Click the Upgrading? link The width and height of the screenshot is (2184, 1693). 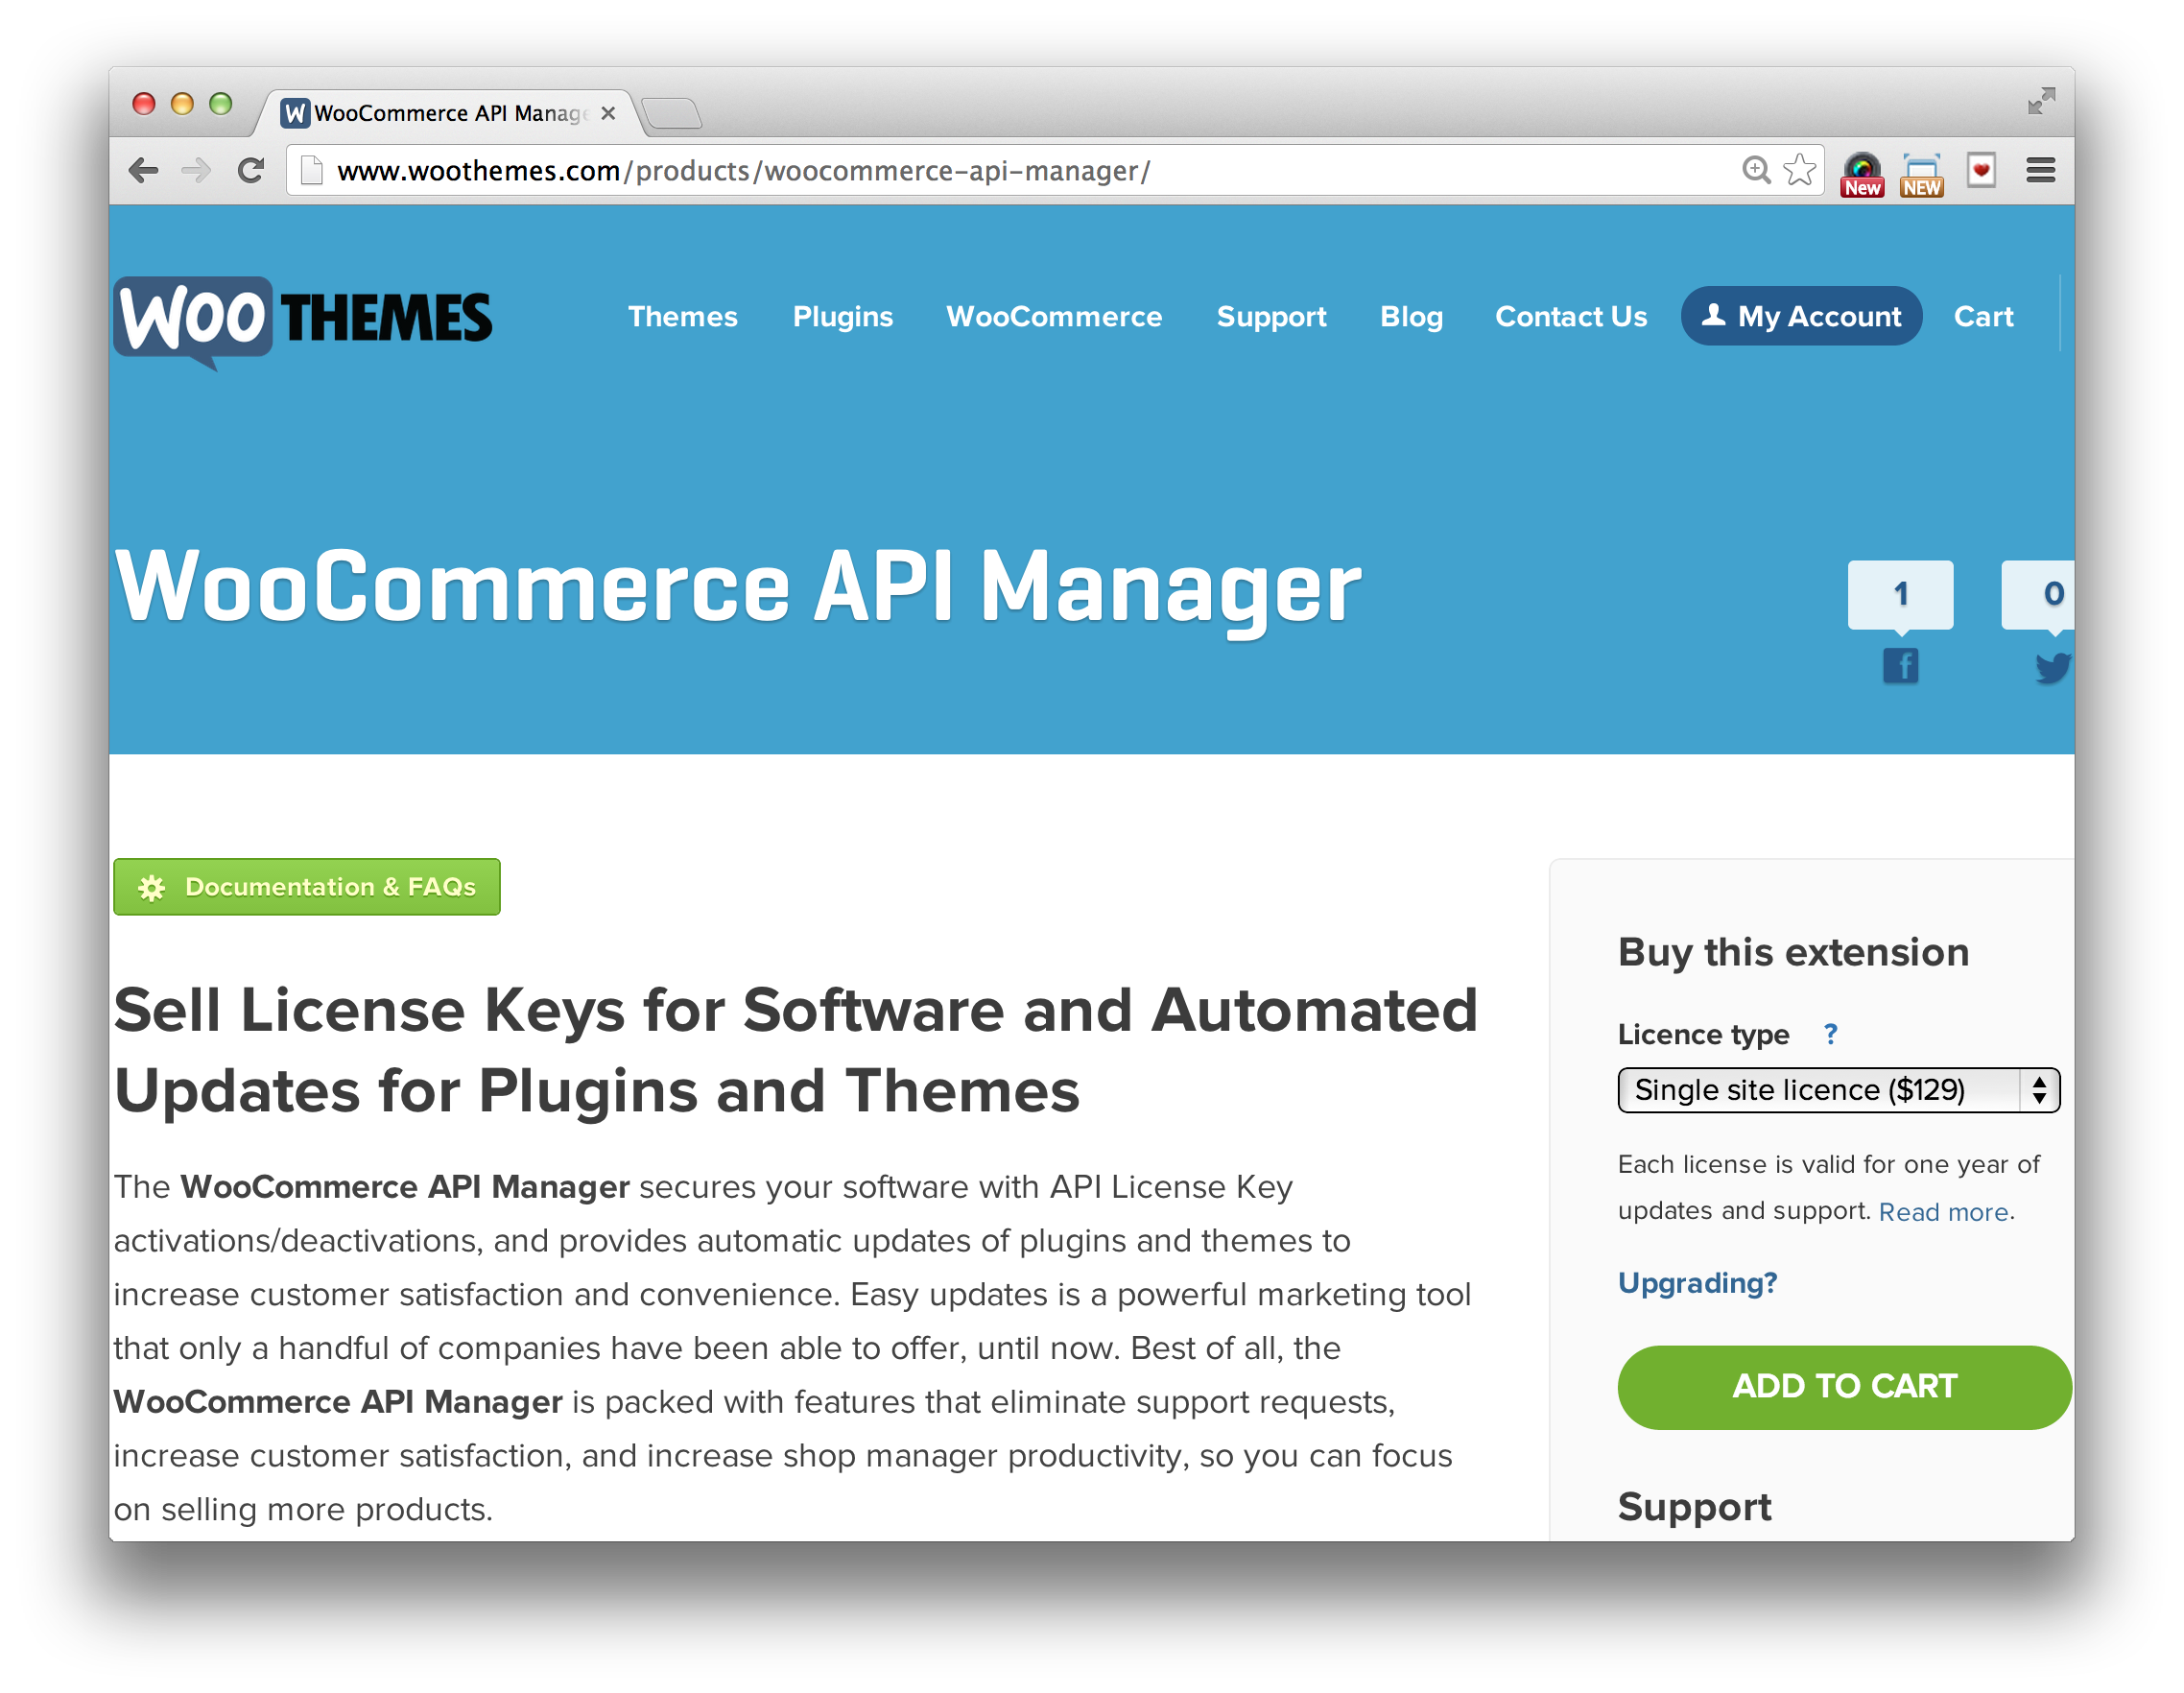pyautogui.click(x=1697, y=1283)
